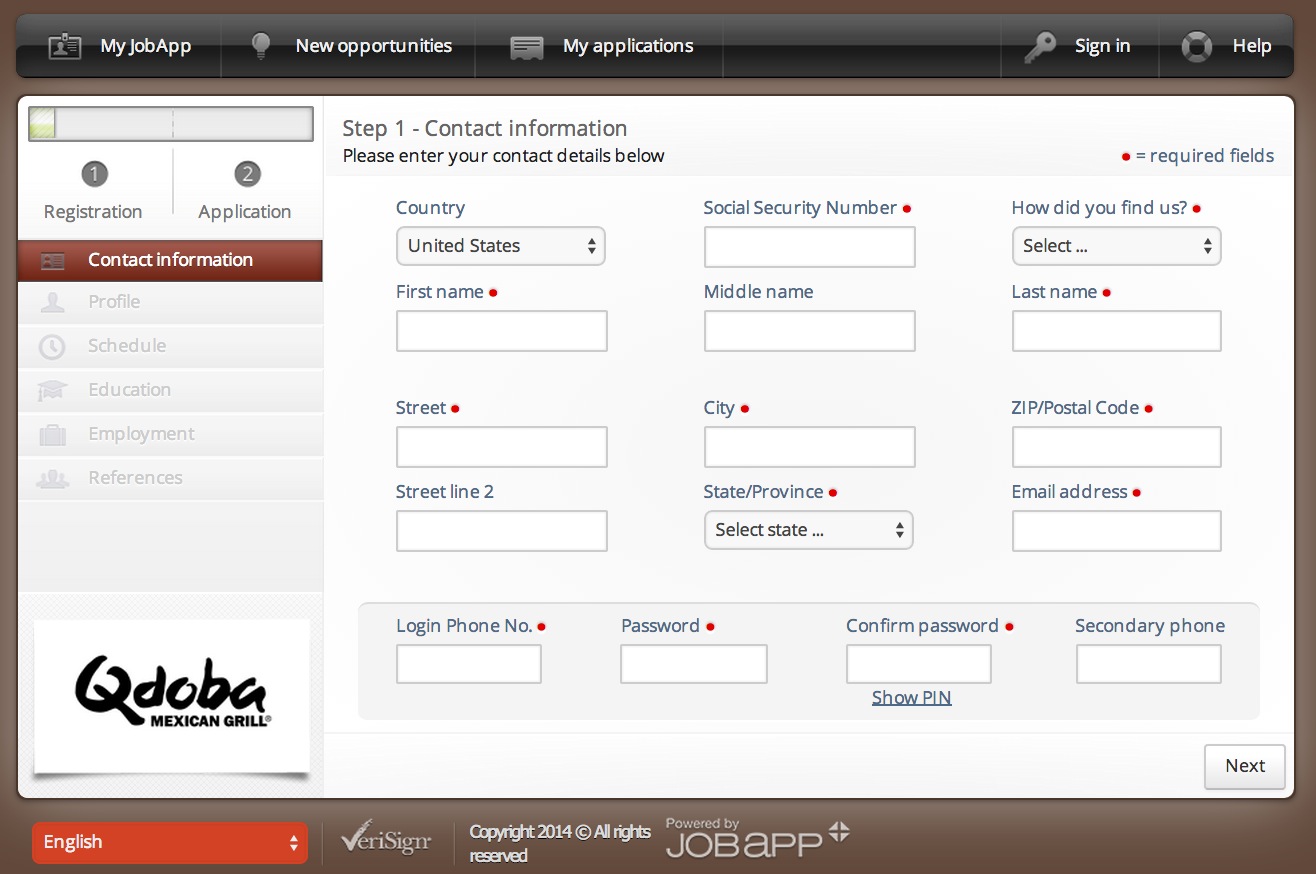Image resolution: width=1316 pixels, height=874 pixels.
Task: Click the Profile person icon
Action: (51, 301)
